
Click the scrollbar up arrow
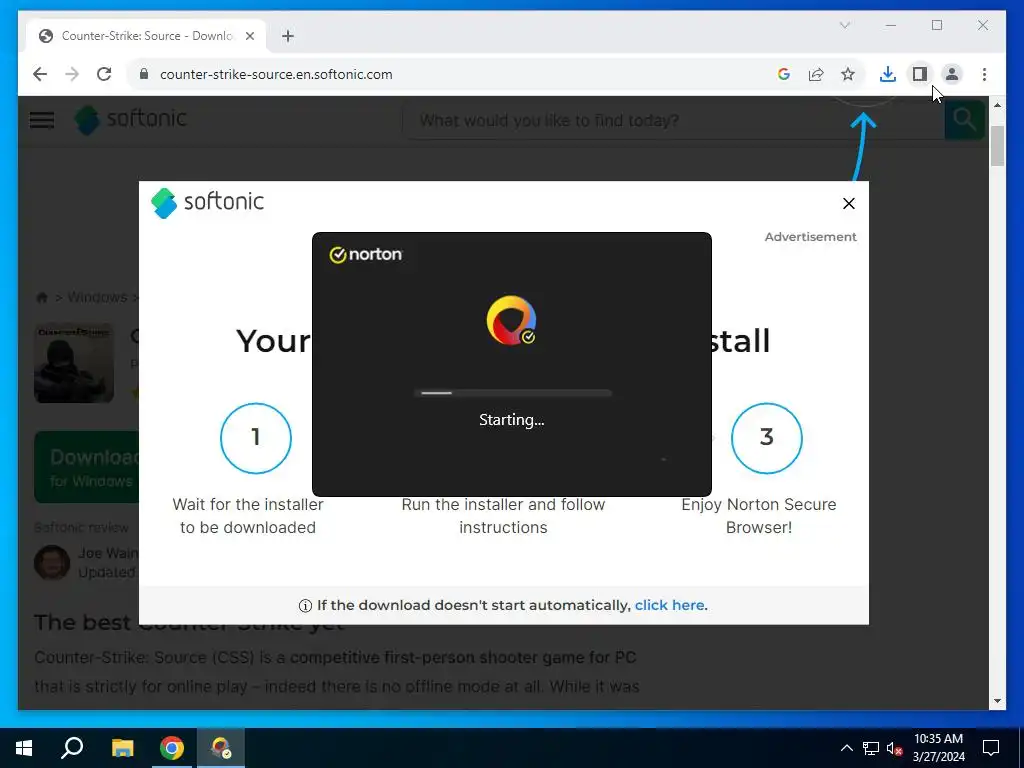997,104
